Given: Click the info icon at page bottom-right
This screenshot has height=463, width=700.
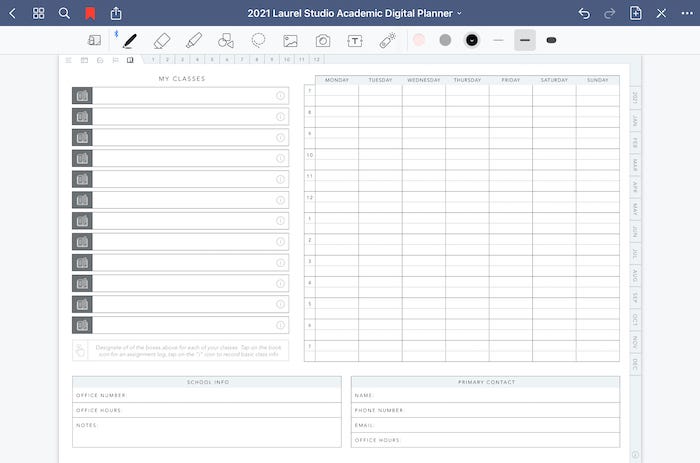Looking at the screenshot, I should coord(635,455).
